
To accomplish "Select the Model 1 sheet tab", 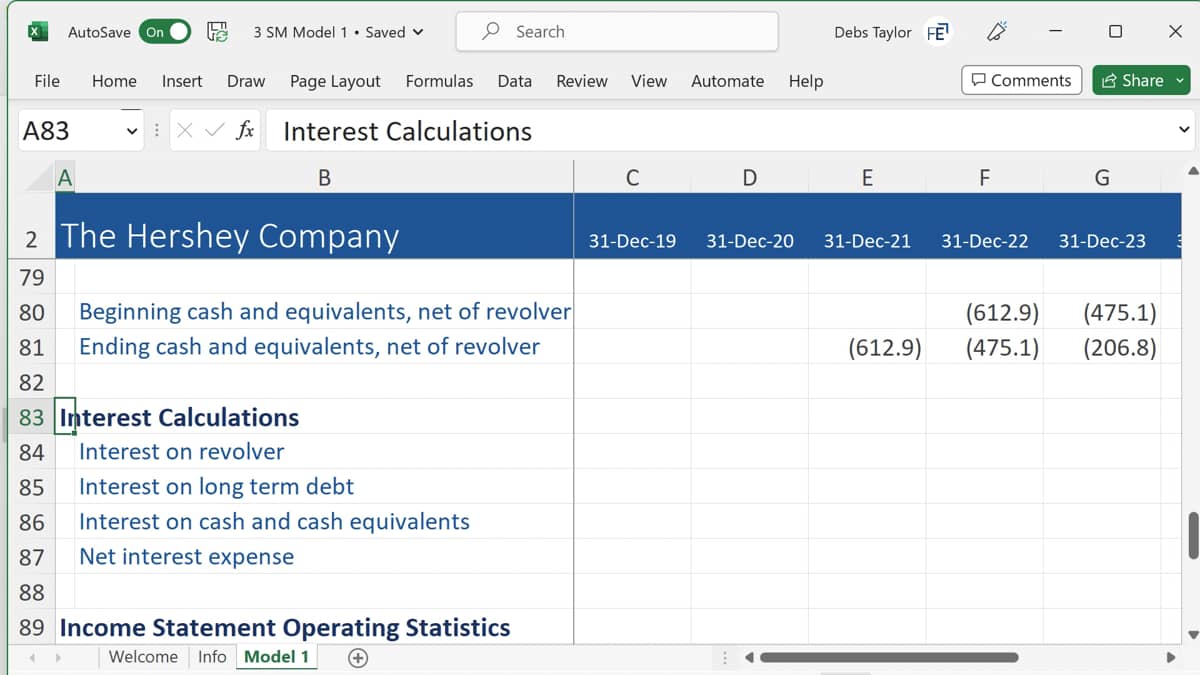I will 276,657.
